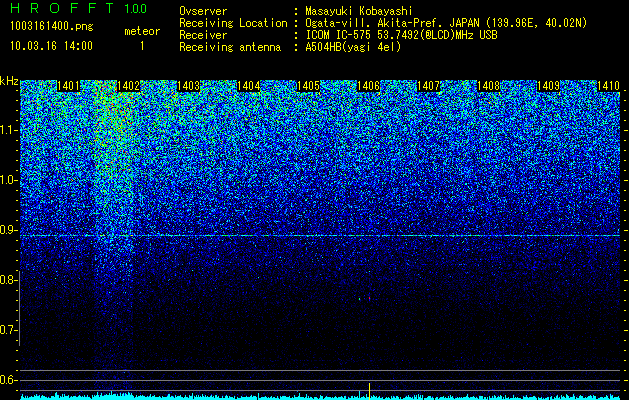Click the 0.7 kHz axis label
629x400 pixels.
click(x=7, y=330)
